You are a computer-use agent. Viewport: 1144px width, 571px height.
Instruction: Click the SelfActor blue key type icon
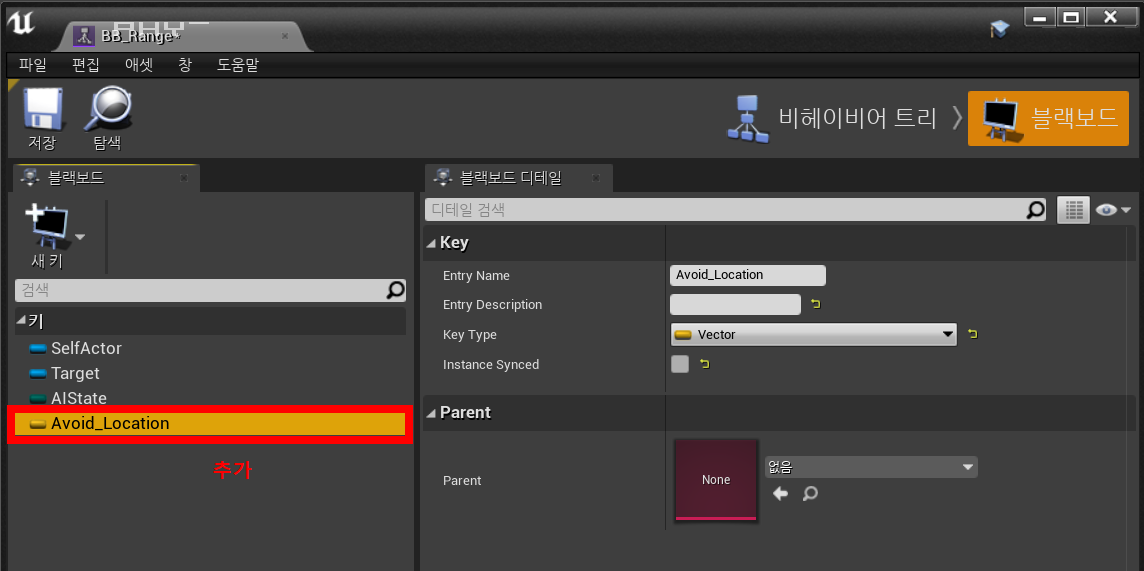point(38,349)
